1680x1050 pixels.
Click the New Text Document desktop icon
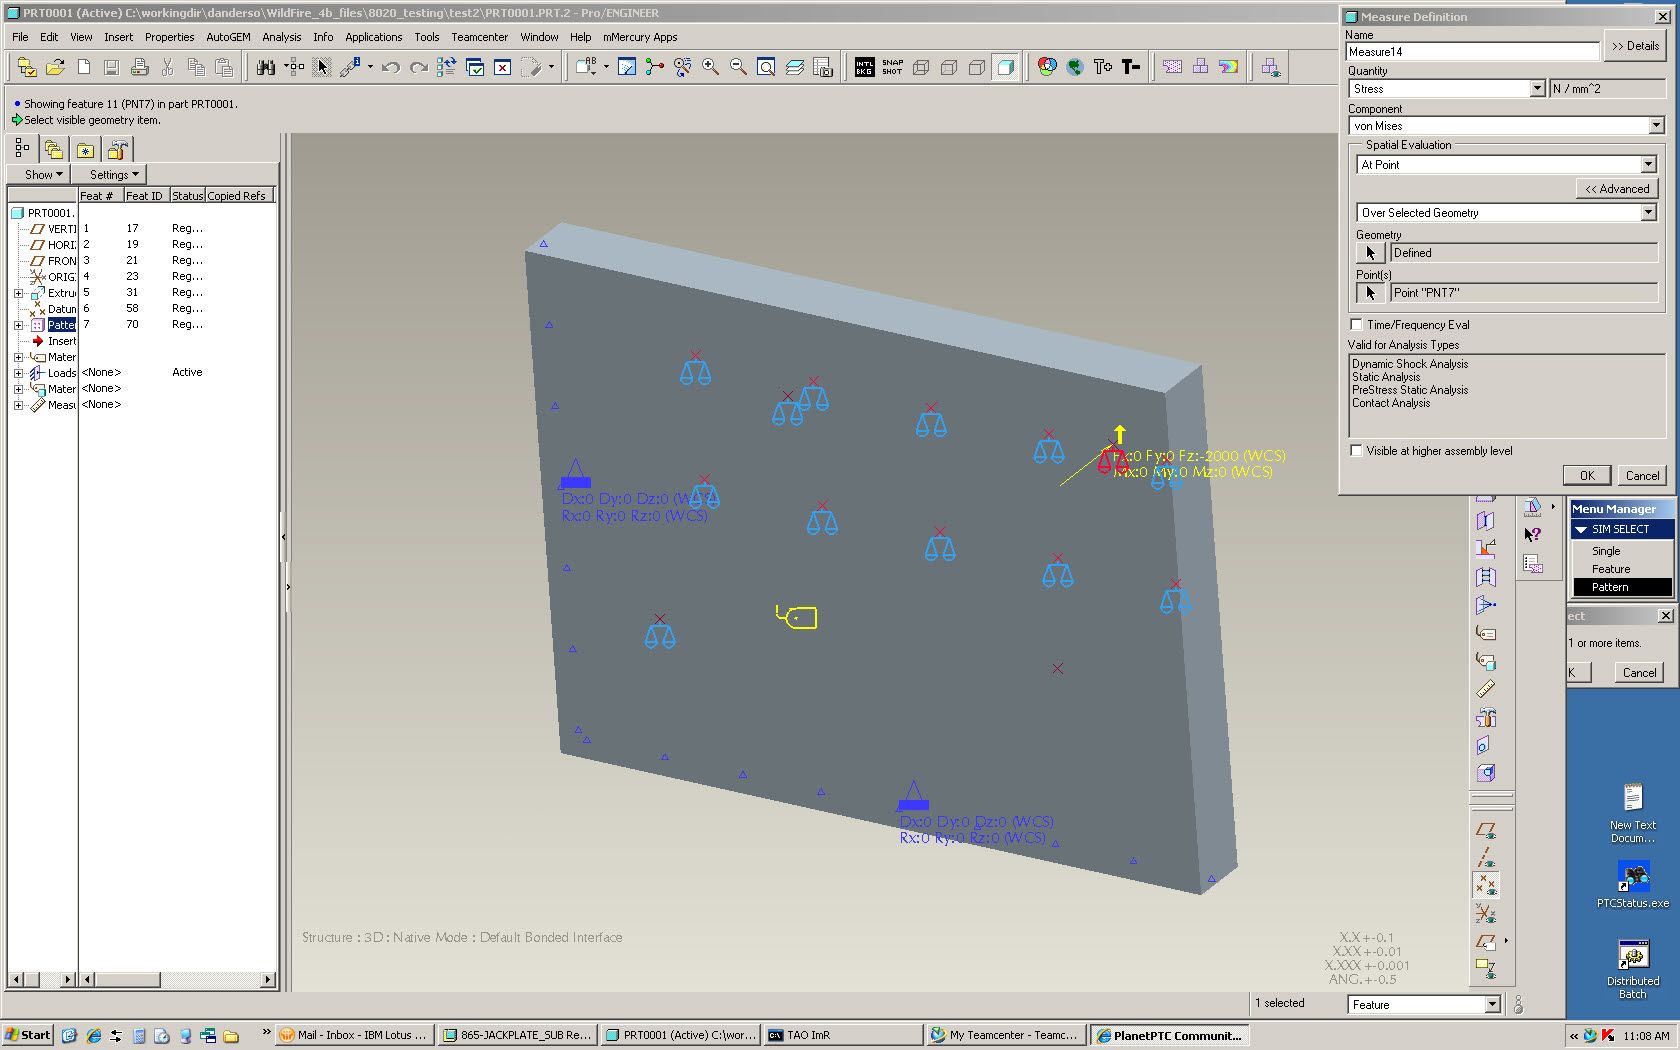pyautogui.click(x=1633, y=814)
